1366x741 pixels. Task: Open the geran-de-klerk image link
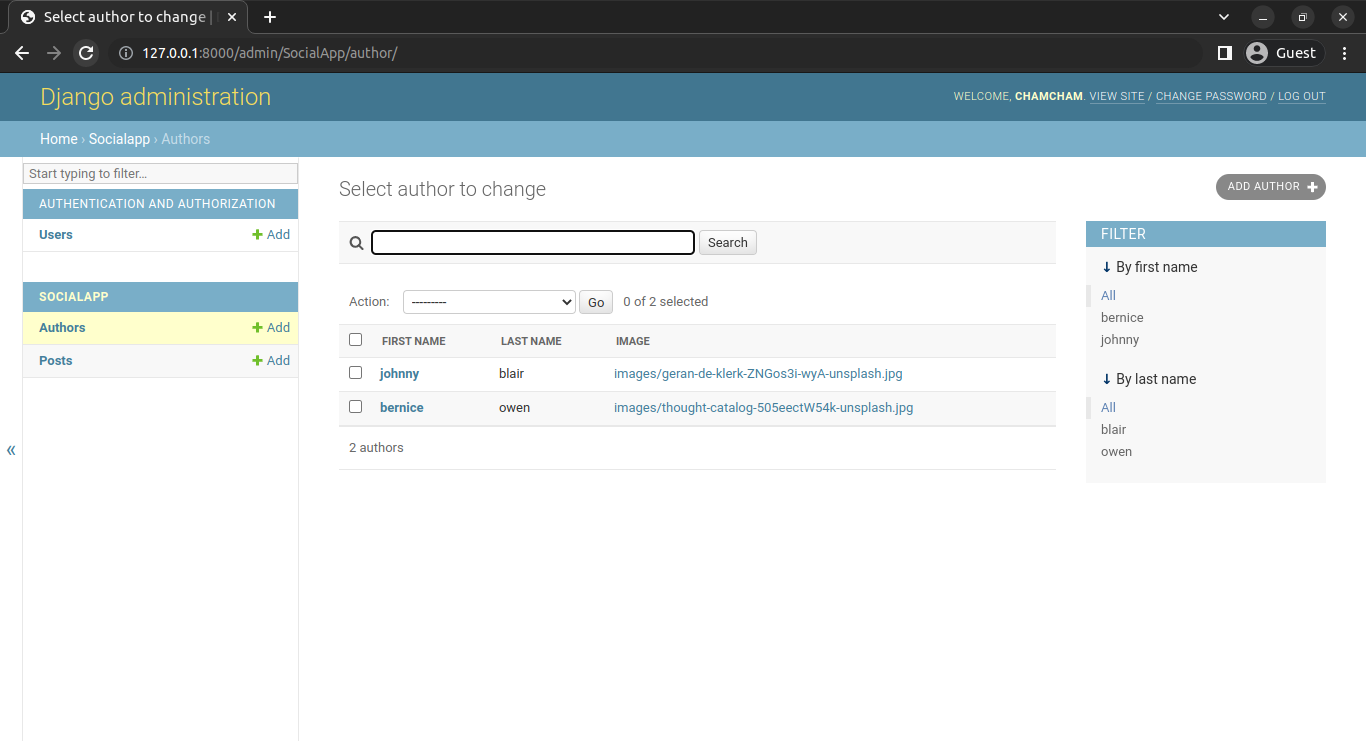758,374
